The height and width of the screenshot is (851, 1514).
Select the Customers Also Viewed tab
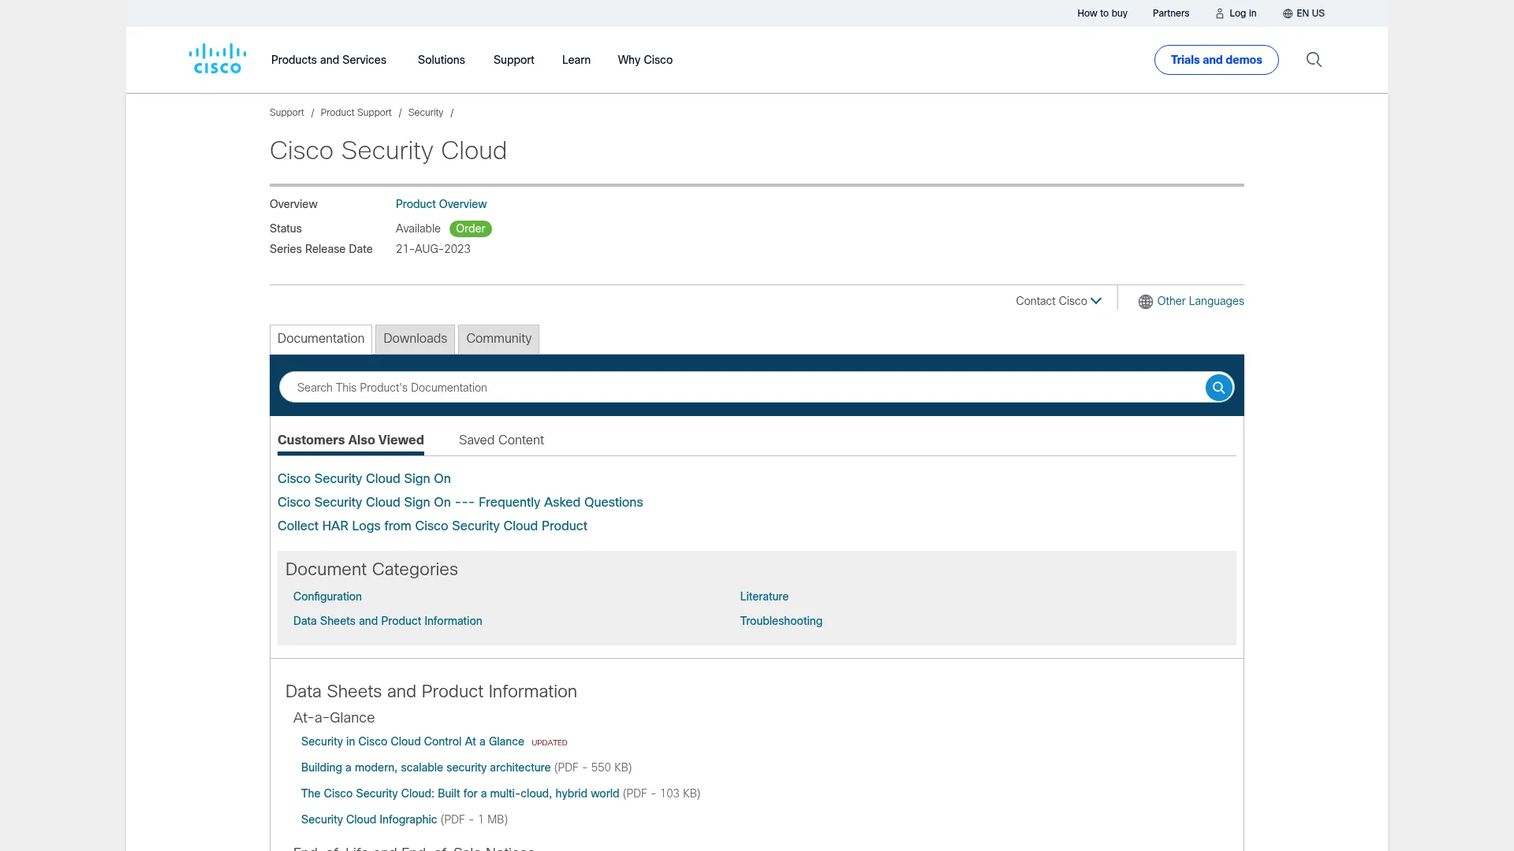point(351,440)
